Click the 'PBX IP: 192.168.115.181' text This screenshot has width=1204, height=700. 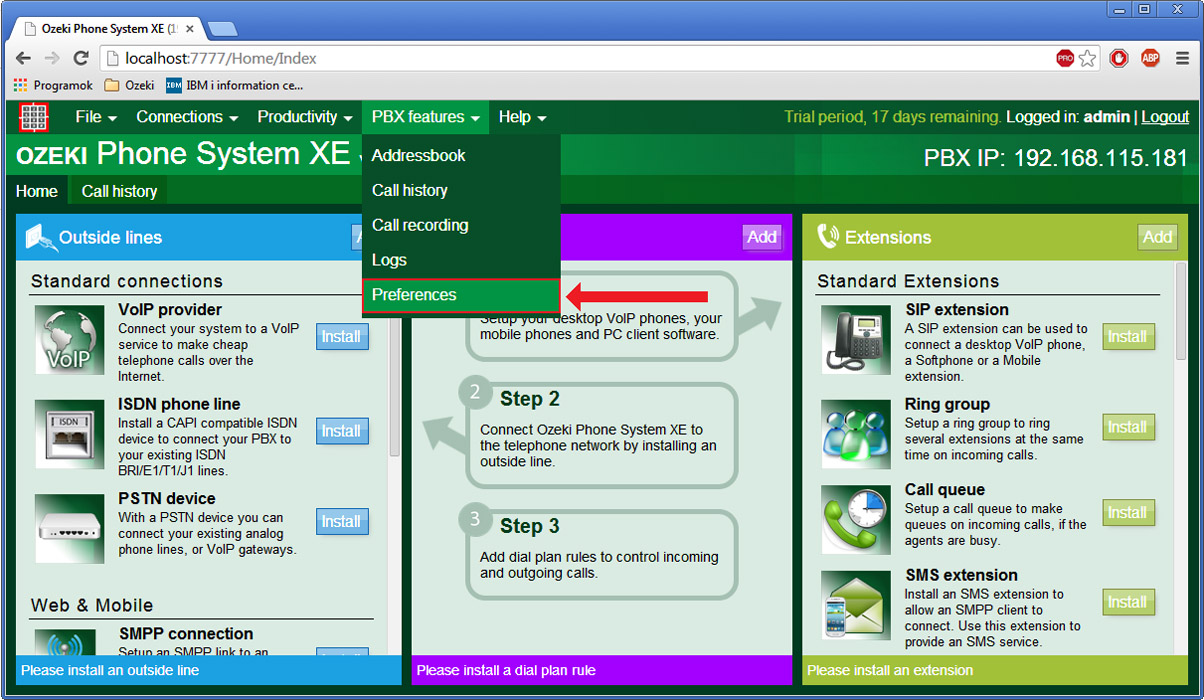tap(1056, 158)
